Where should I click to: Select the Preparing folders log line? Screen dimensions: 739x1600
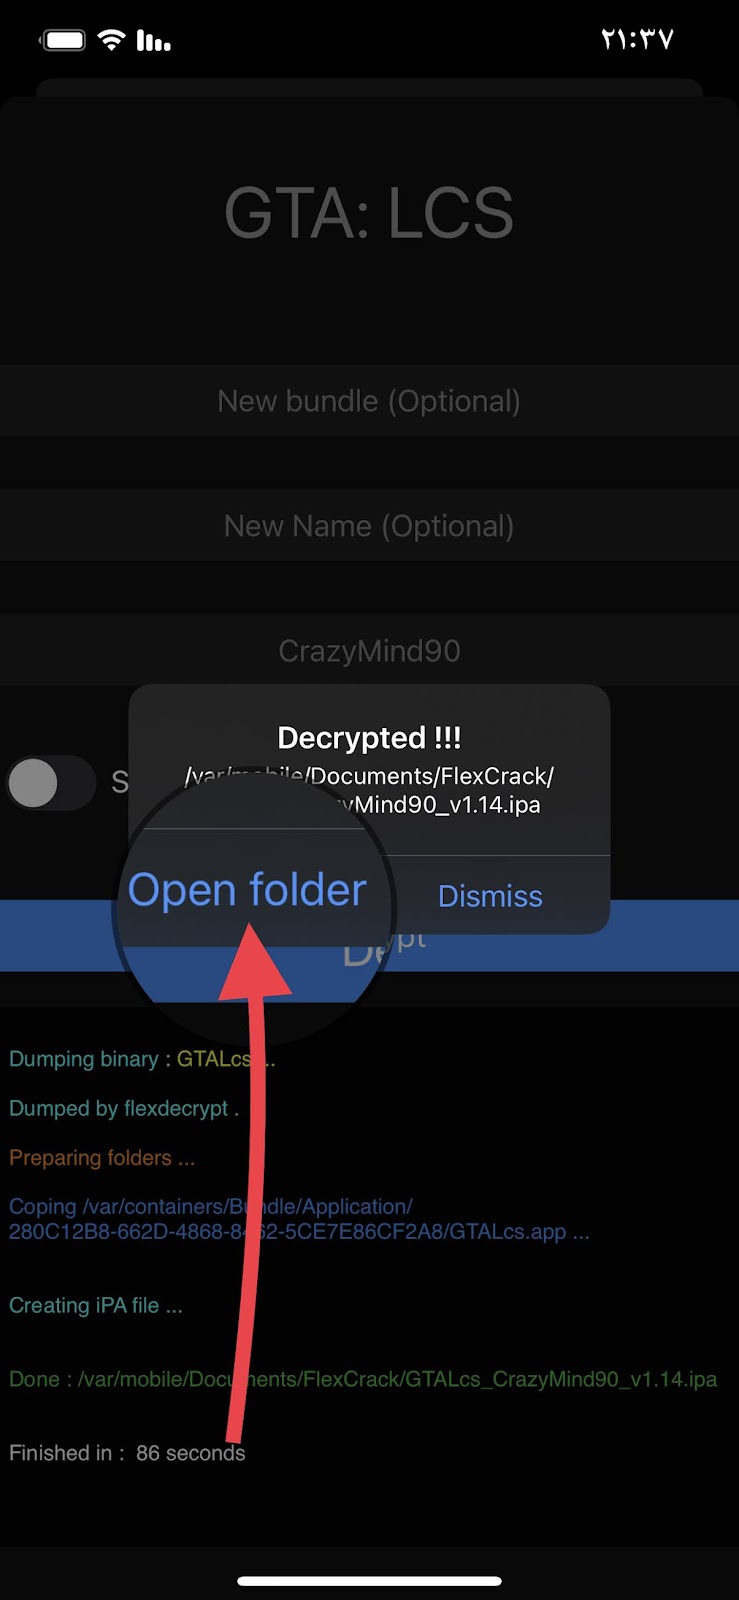tap(102, 1158)
